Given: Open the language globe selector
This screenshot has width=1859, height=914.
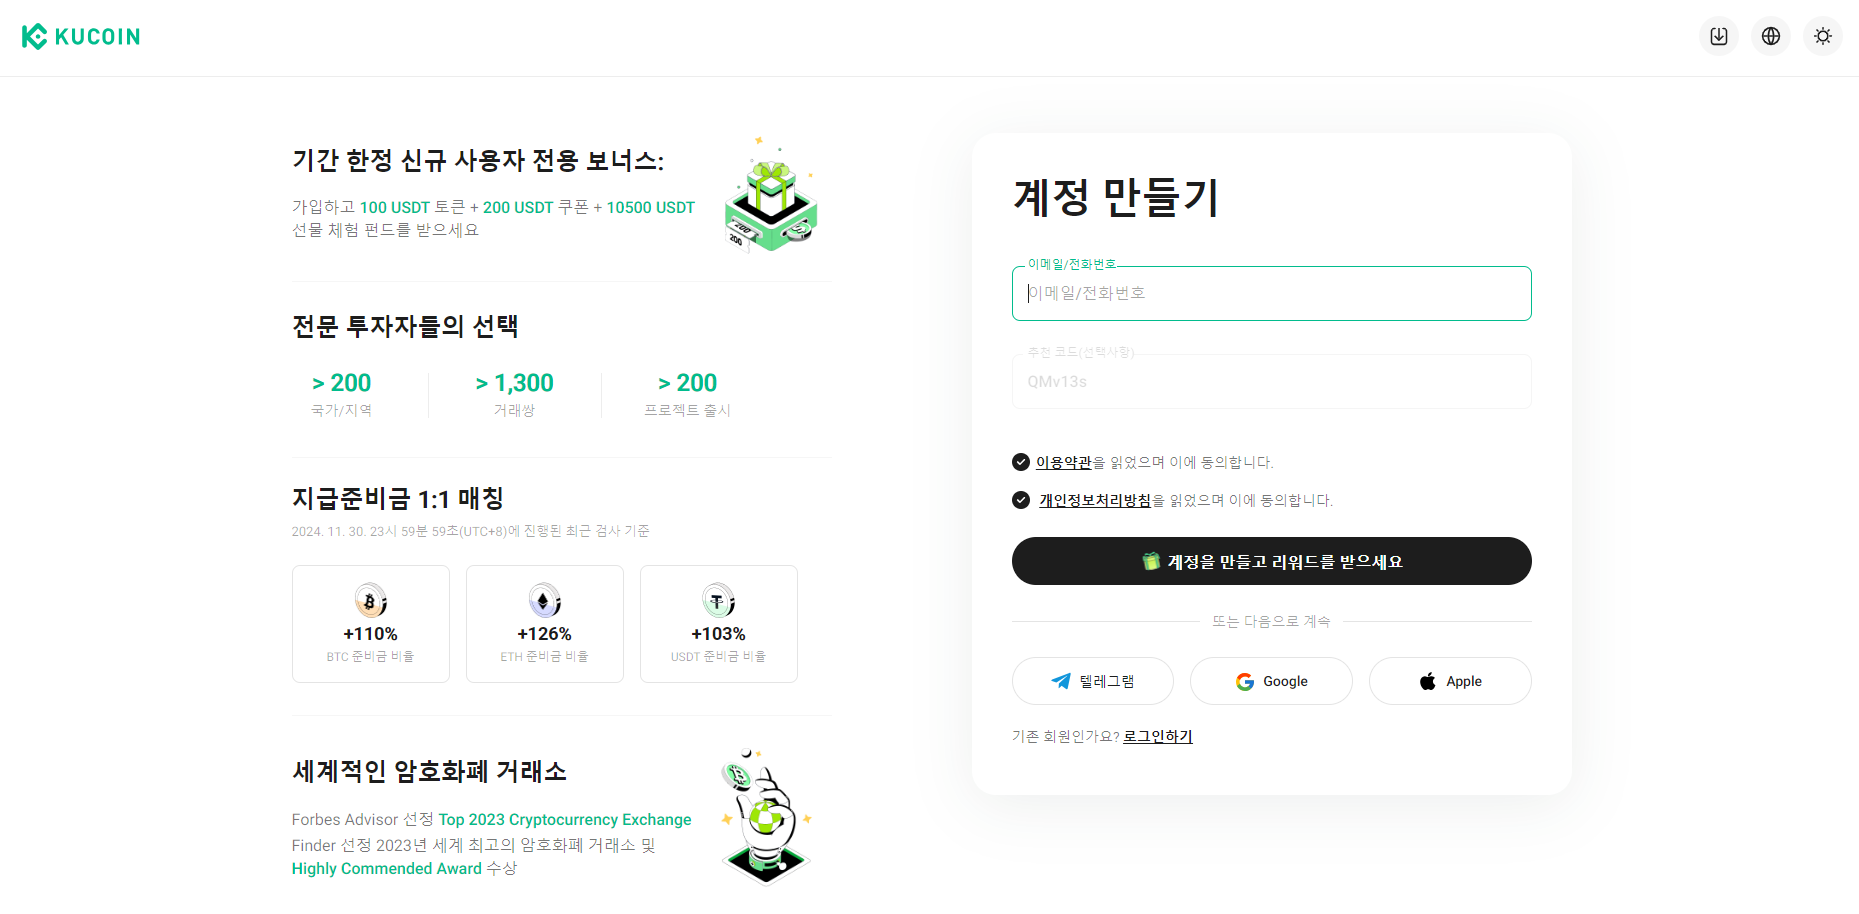Looking at the screenshot, I should point(1771,36).
